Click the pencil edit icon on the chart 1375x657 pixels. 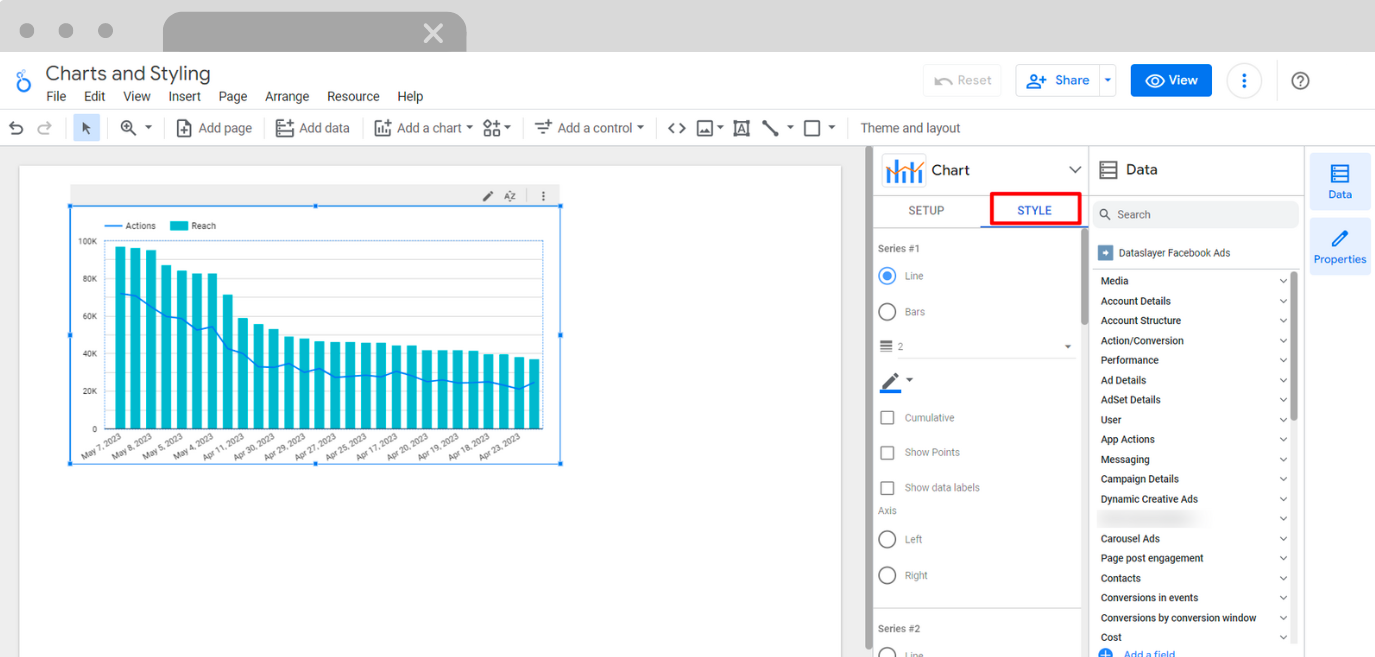pyautogui.click(x=487, y=195)
